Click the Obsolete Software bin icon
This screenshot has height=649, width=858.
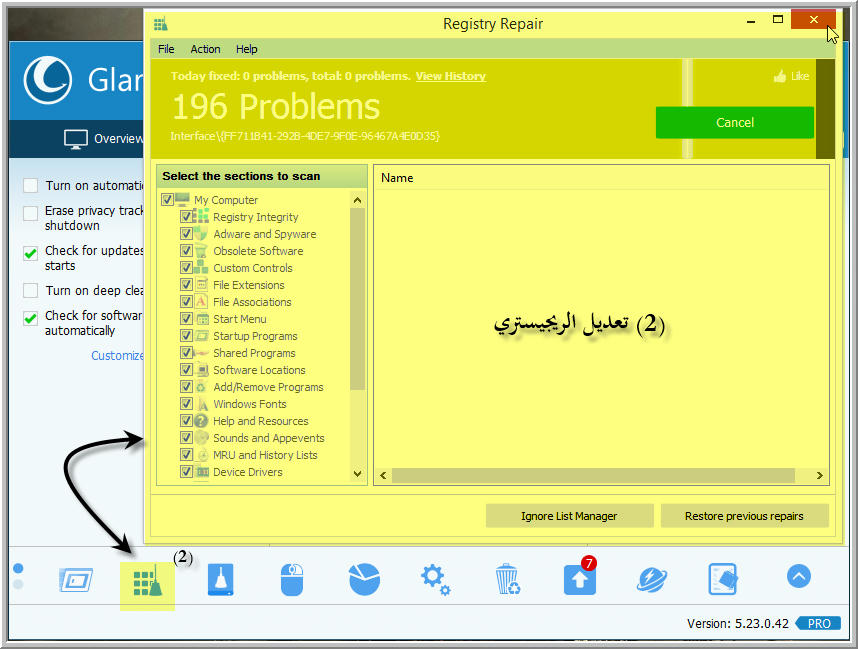[201, 251]
